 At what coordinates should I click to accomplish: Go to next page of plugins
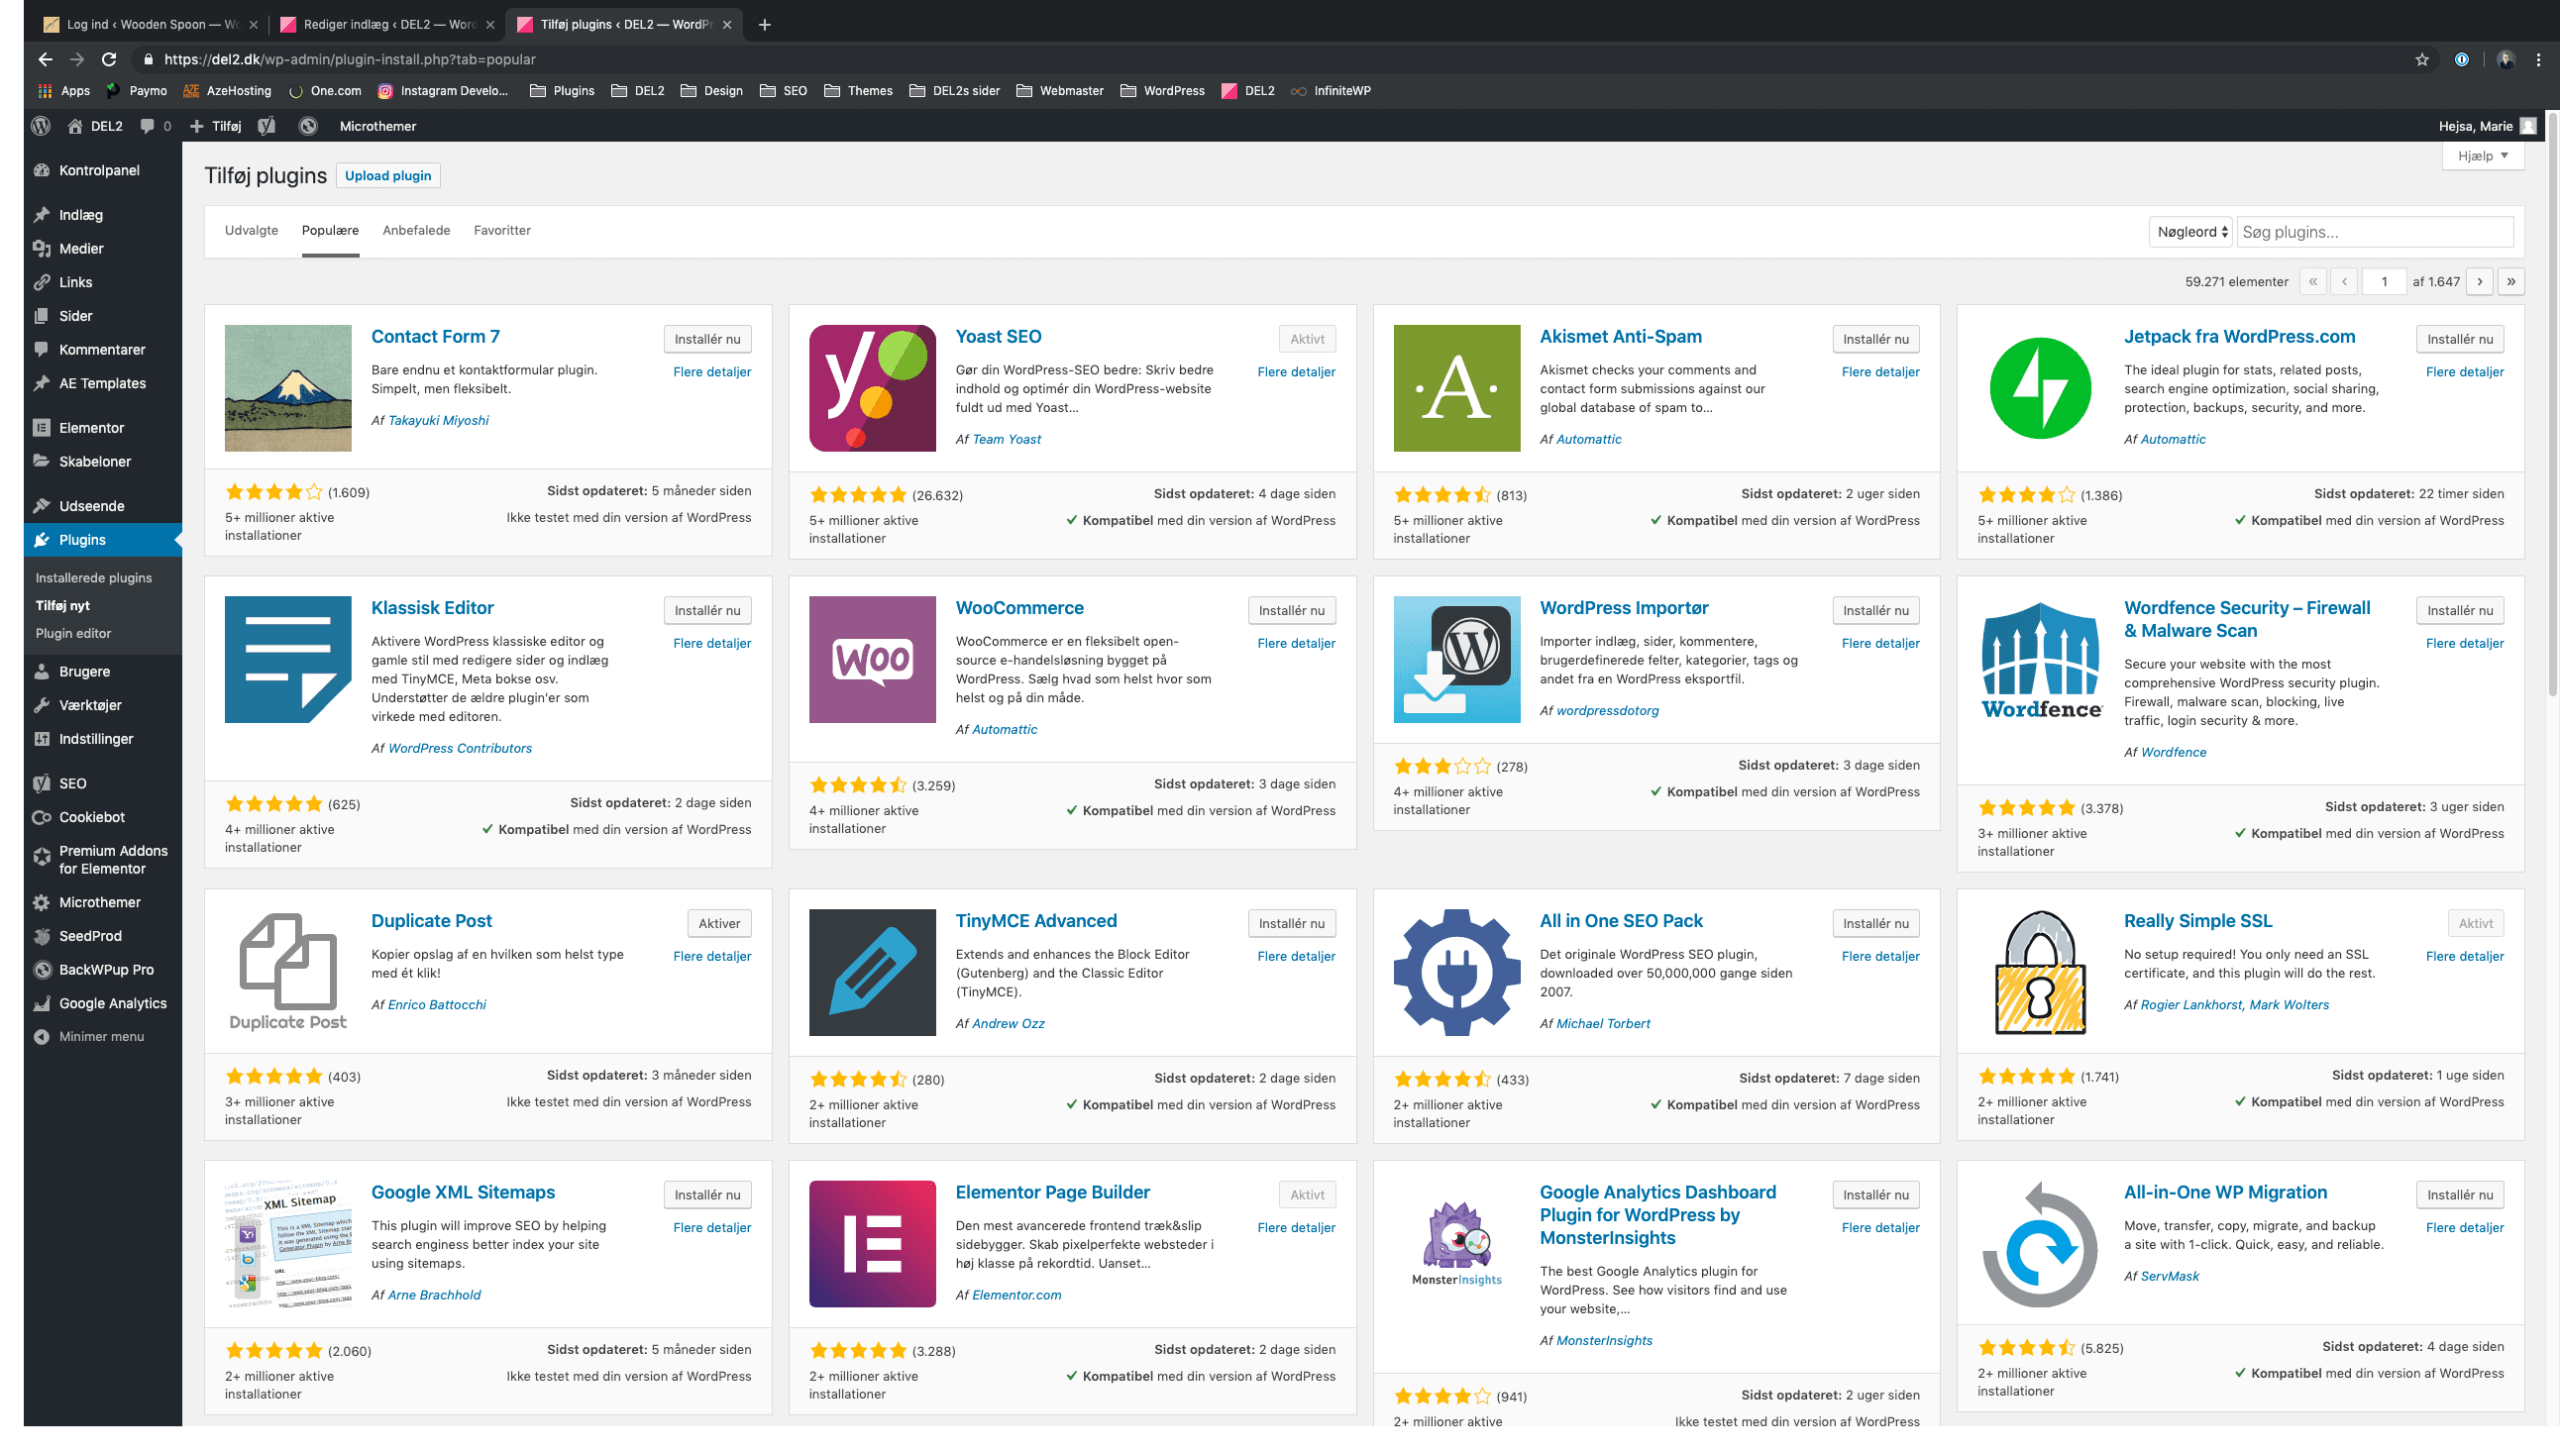pyautogui.click(x=2480, y=282)
